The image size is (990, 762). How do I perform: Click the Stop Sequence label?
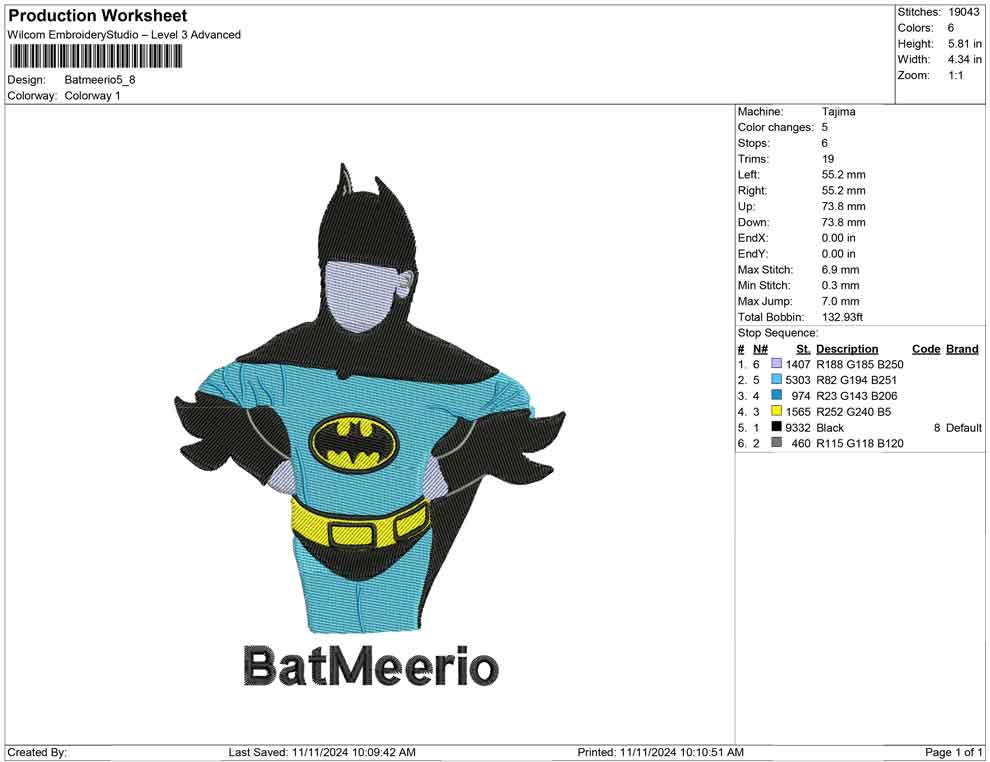pos(778,333)
